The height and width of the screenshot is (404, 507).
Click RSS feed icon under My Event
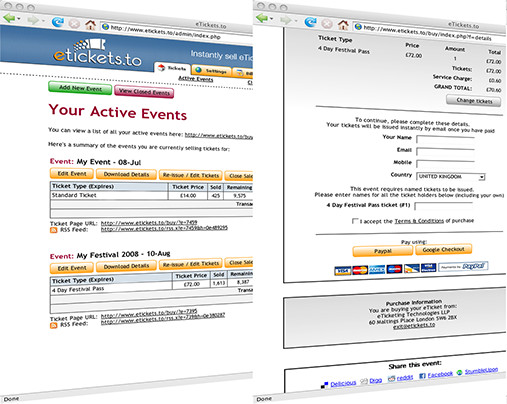click(x=53, y=230)
